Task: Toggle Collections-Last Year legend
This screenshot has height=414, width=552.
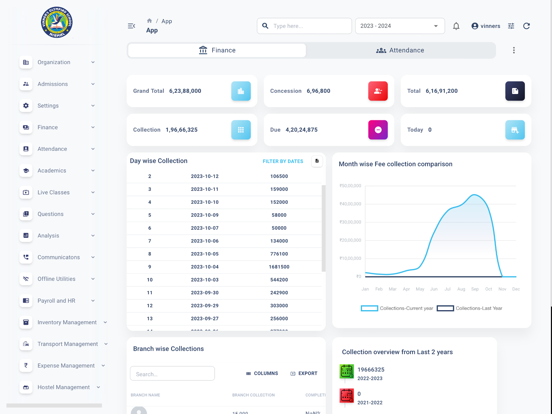Action: coord(469,308)
